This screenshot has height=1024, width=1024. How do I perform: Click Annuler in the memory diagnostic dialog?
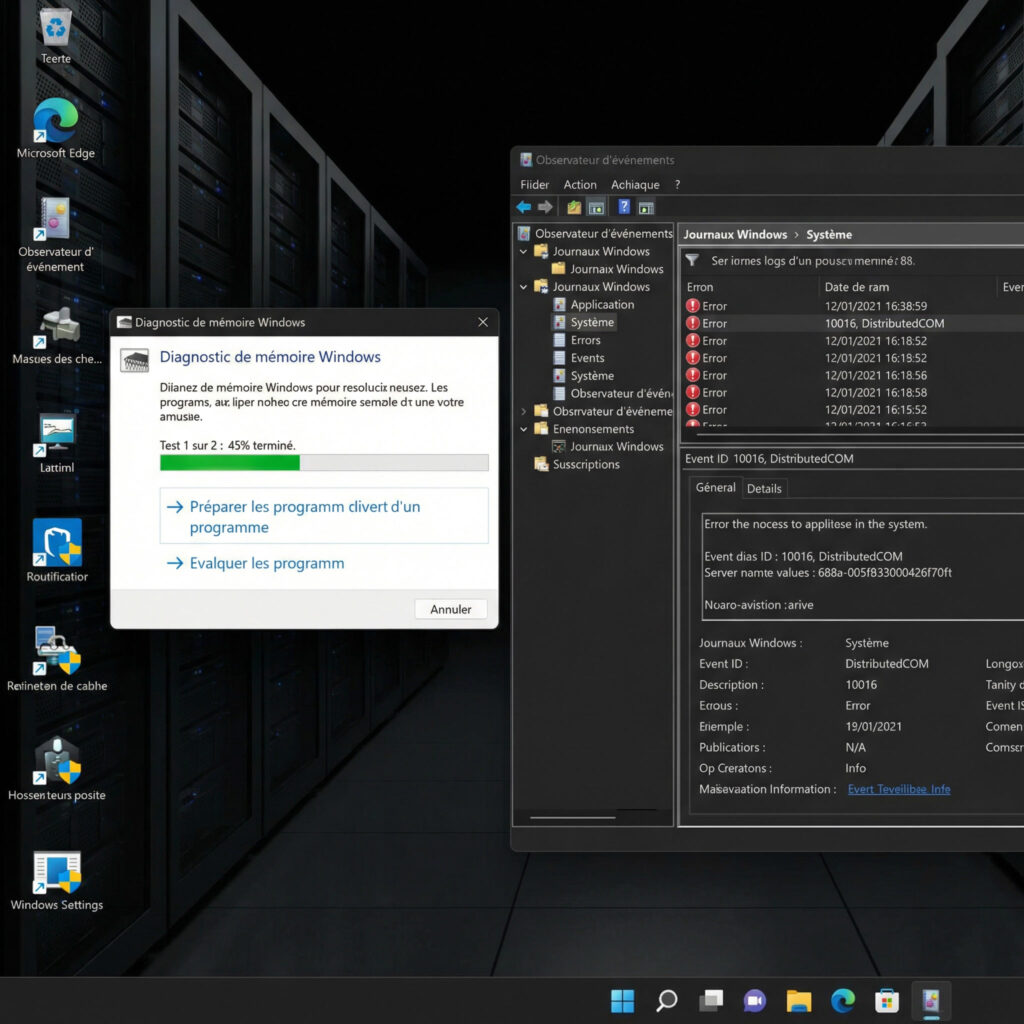coord(450,609)
